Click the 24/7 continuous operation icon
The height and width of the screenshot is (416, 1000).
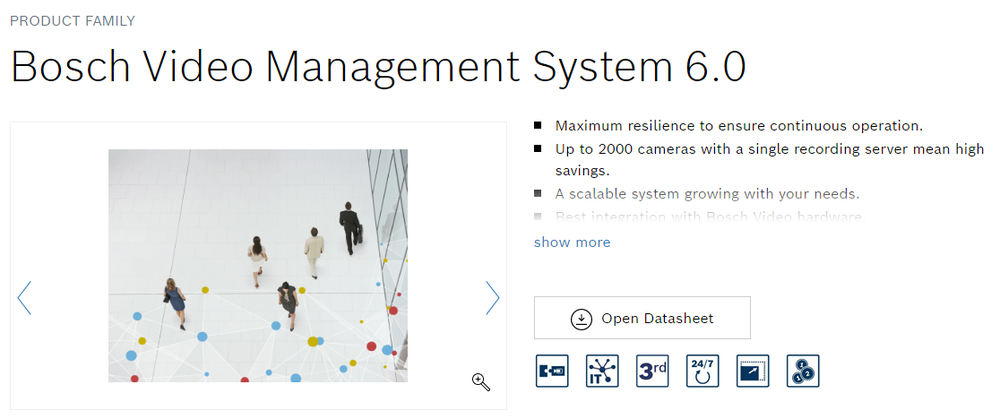(702, 371)
